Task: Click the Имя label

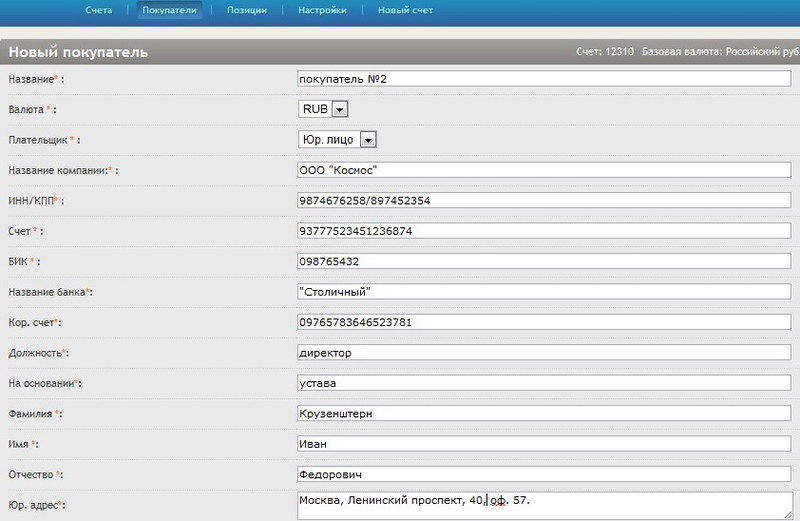Action: tap(23, 444)
